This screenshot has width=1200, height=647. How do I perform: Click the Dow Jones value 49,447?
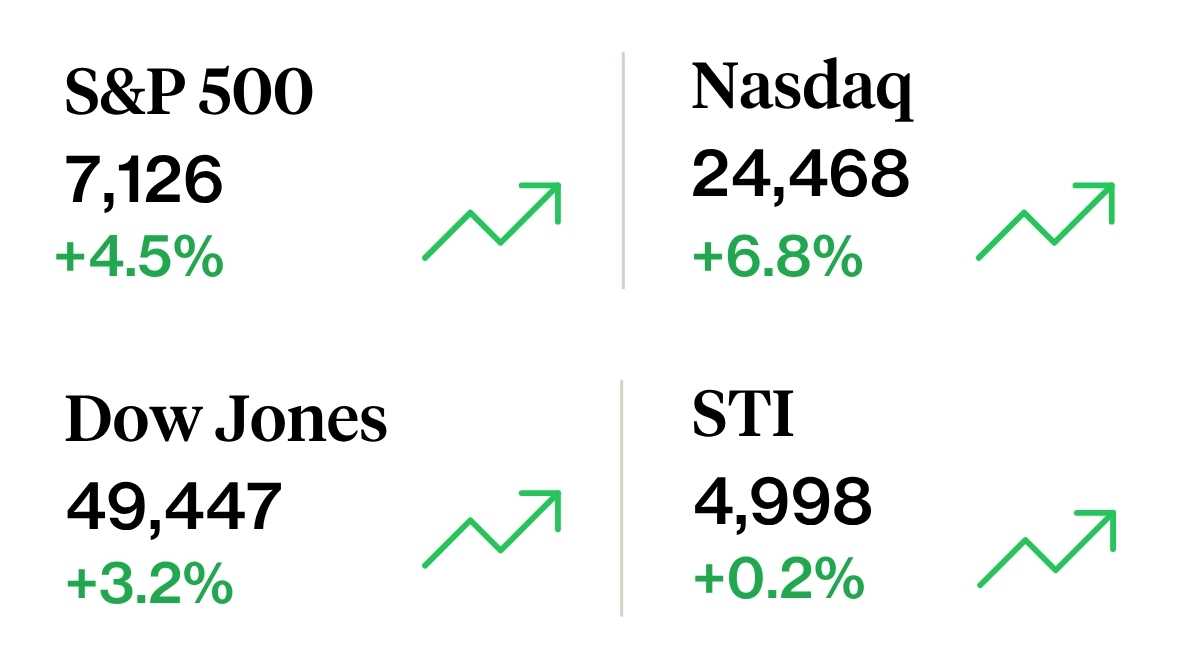coord(174,506)
